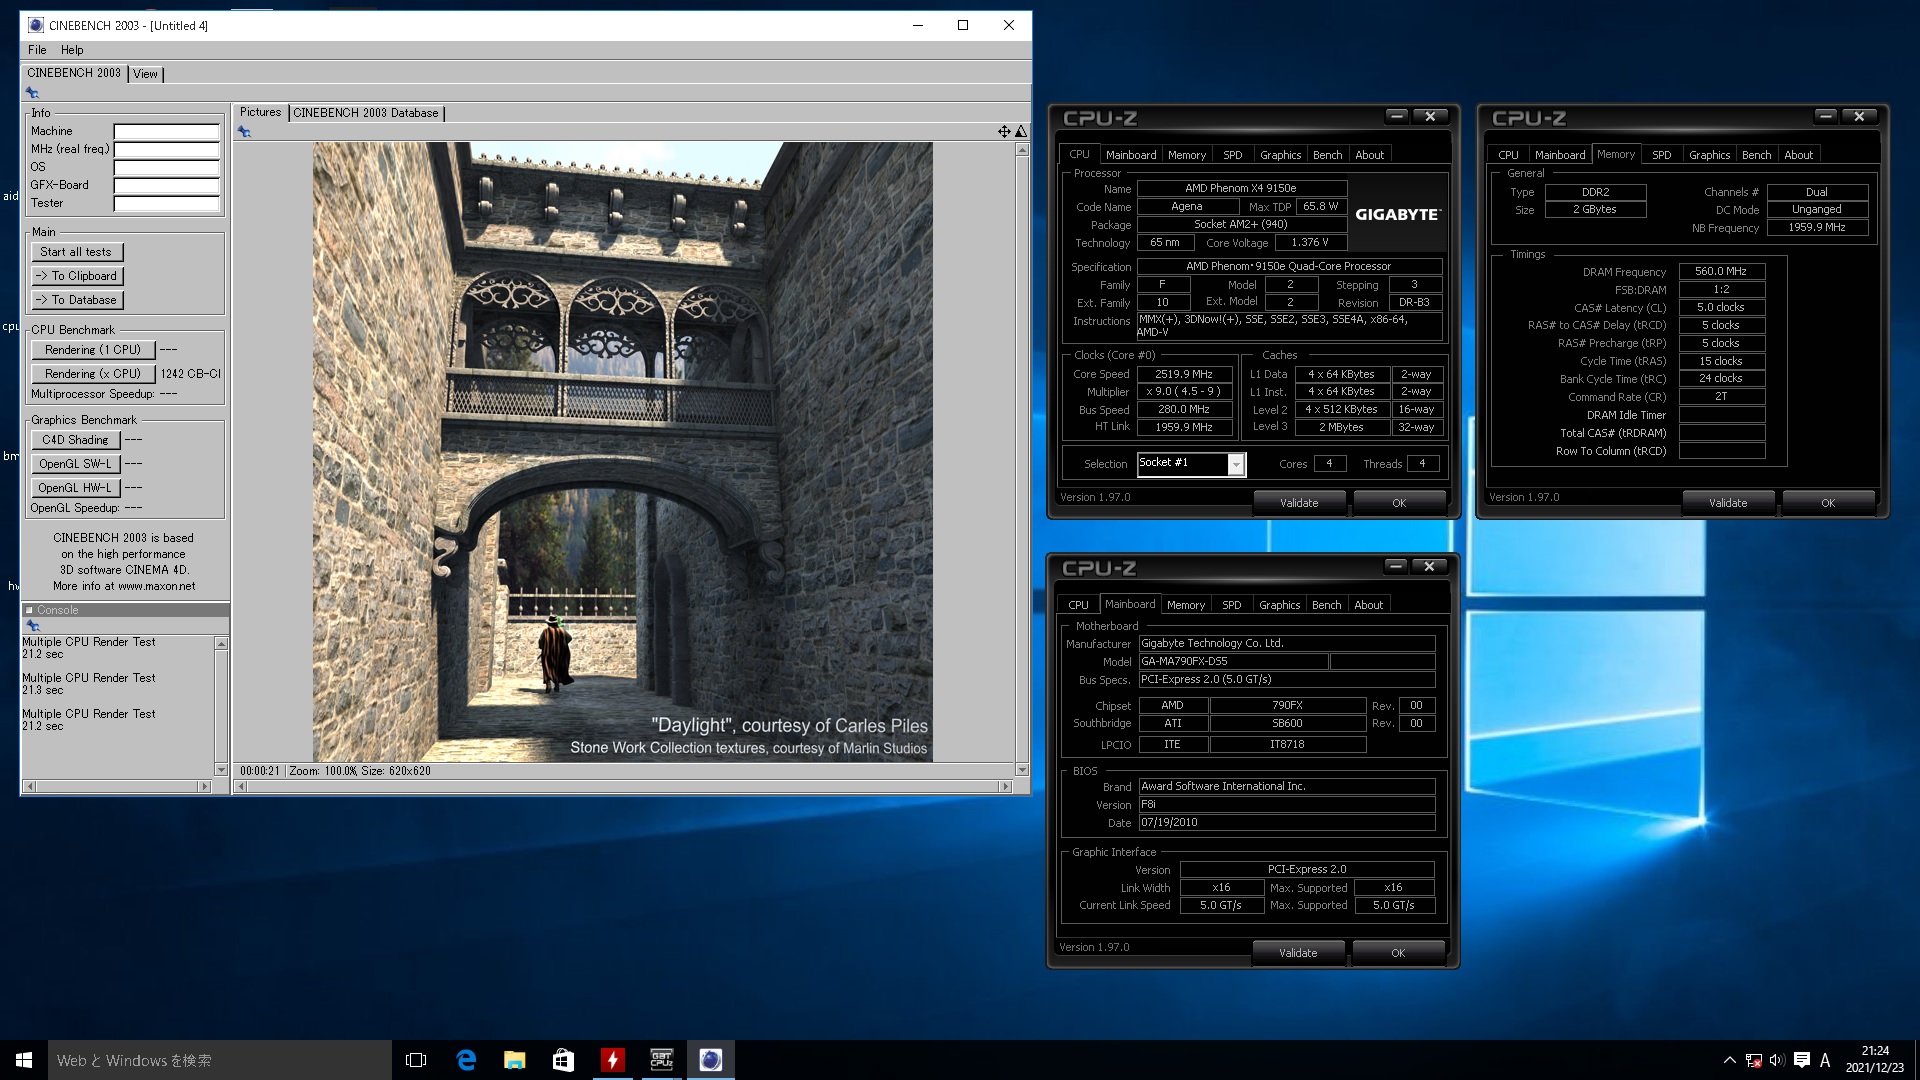1920x1080 pixels.
Task: Click Validate in CPU-Z Mainboard window
Action: 1298,953
